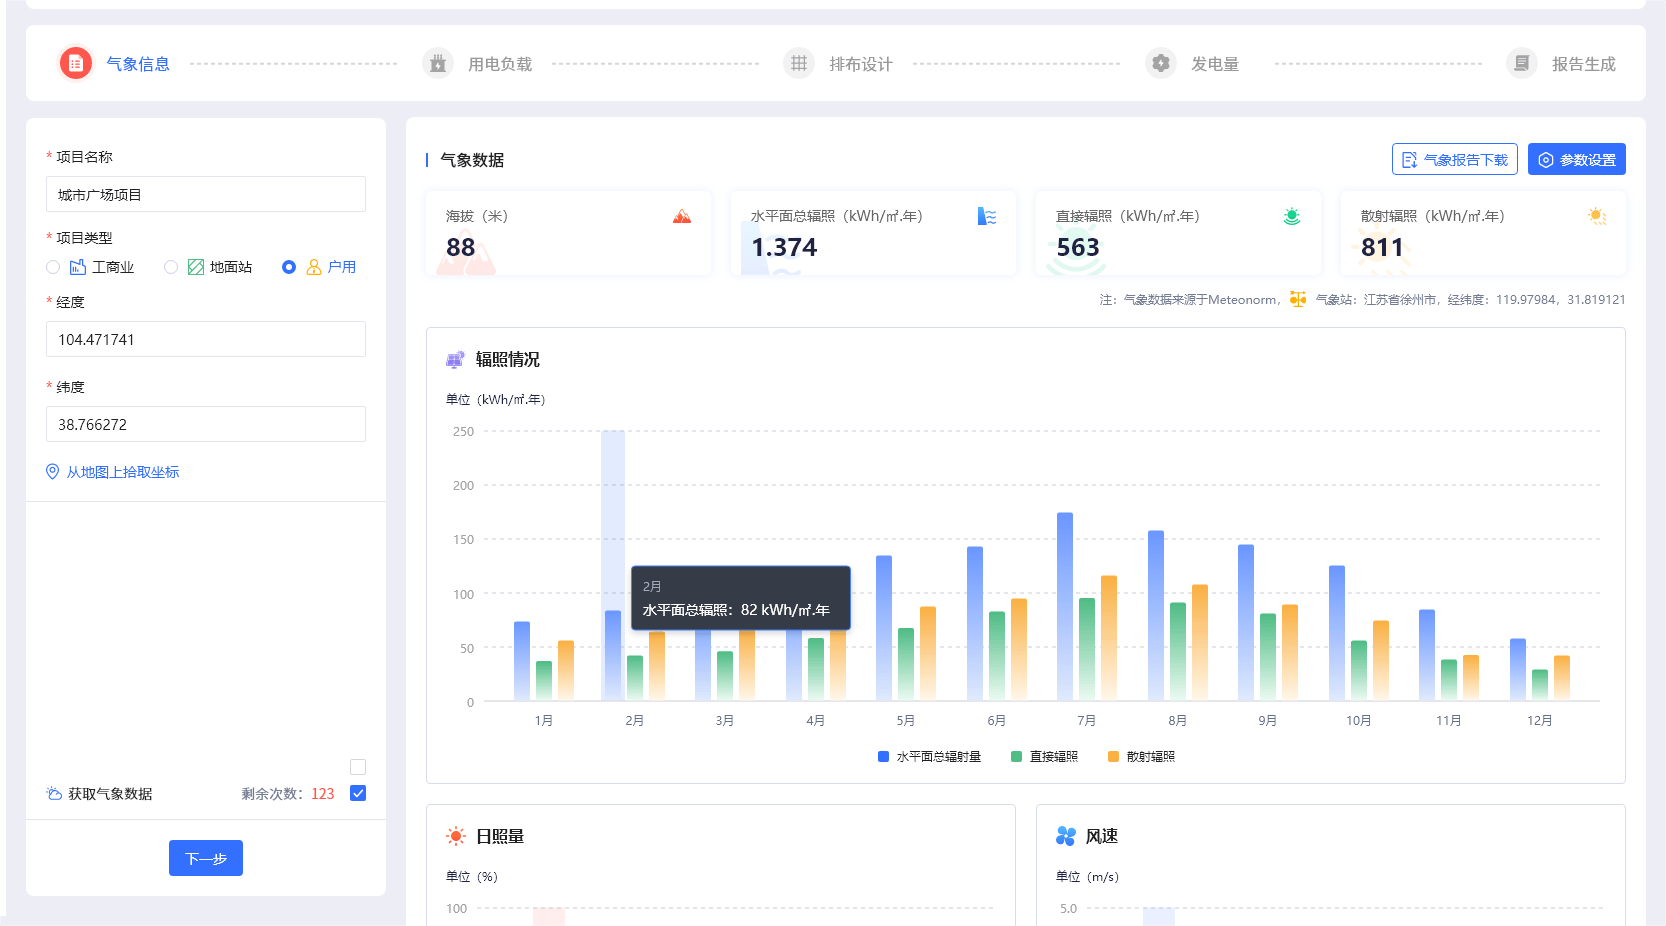Click the remaining count value 123
Viewport: 1666px width, 926px height.
pos(323,794)
